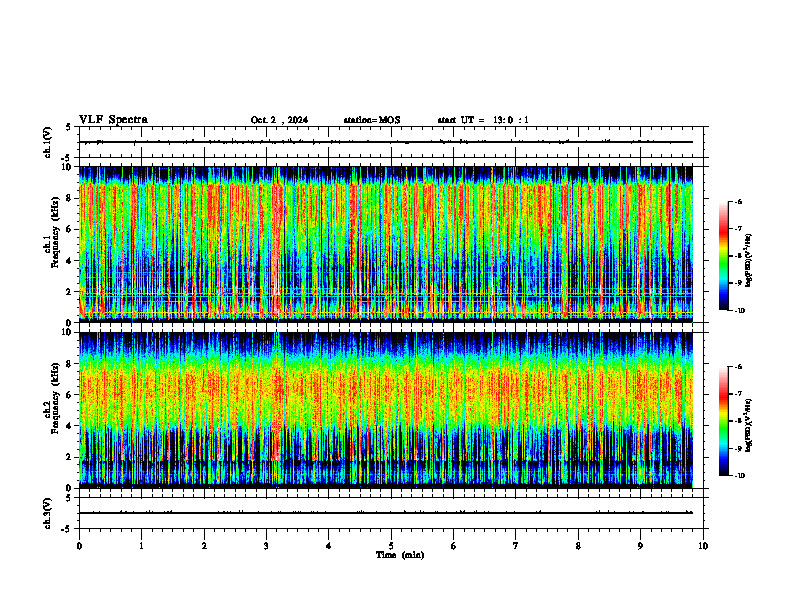Viewport: 792px width, 612px height.
Task: Click the ch.2 spectrogram "8" kHz tick label
Action: pos(69,364)
